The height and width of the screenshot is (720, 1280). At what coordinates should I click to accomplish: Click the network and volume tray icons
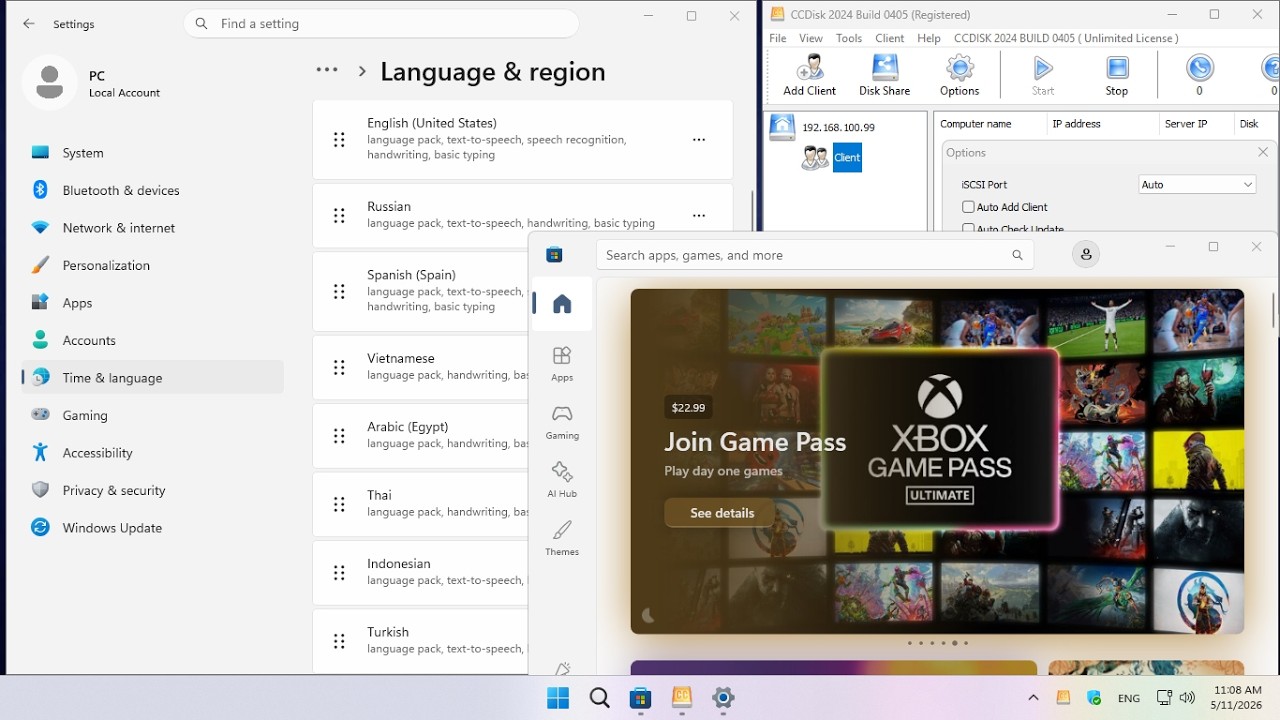point(1176,698)
